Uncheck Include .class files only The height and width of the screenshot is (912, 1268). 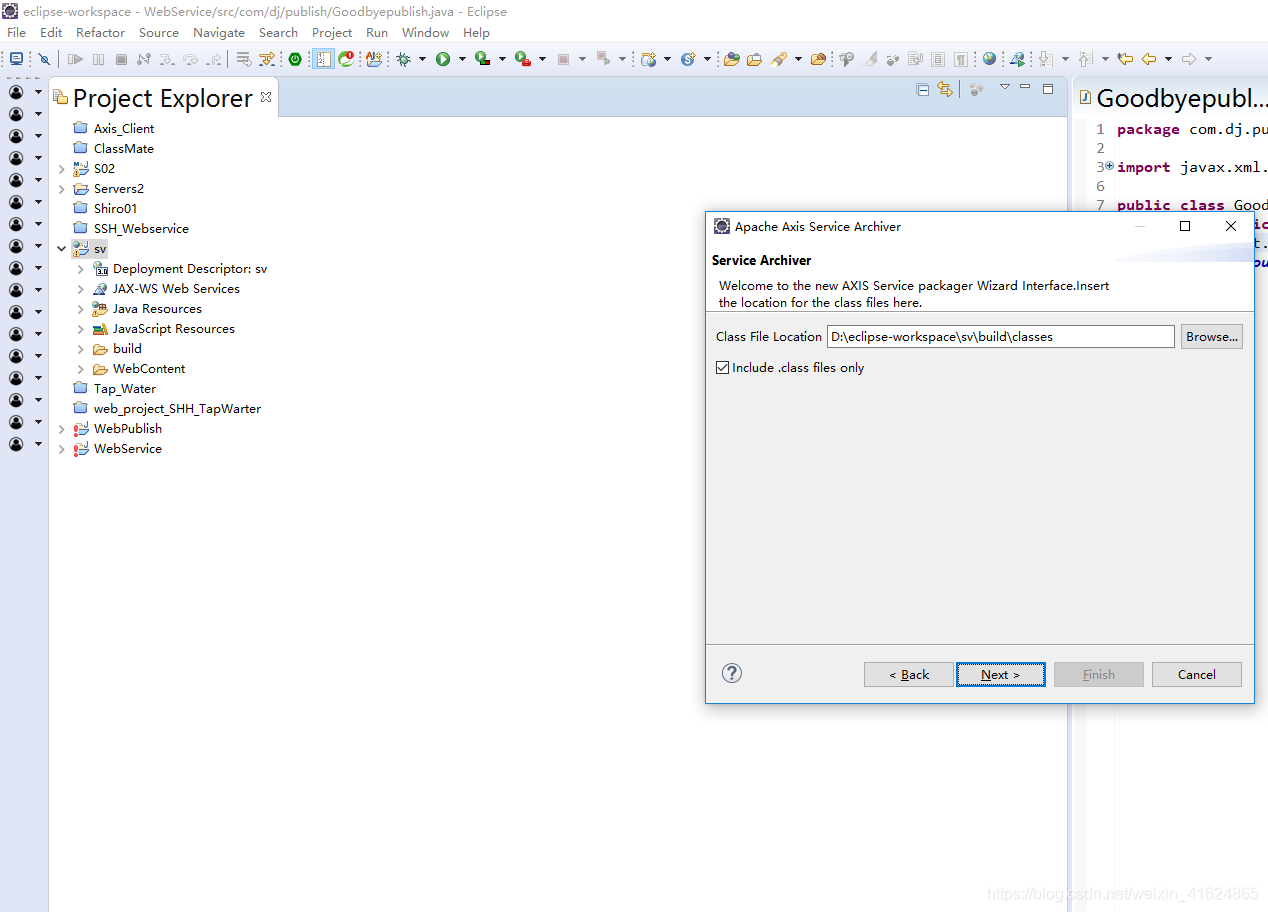point(723,368)
